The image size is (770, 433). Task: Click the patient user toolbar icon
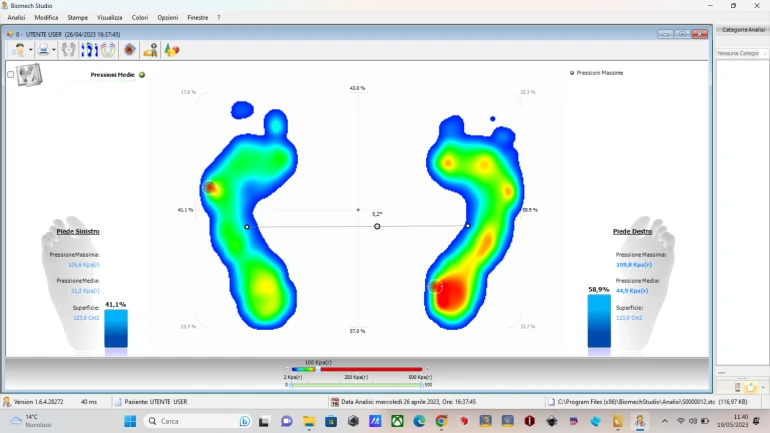19,49
